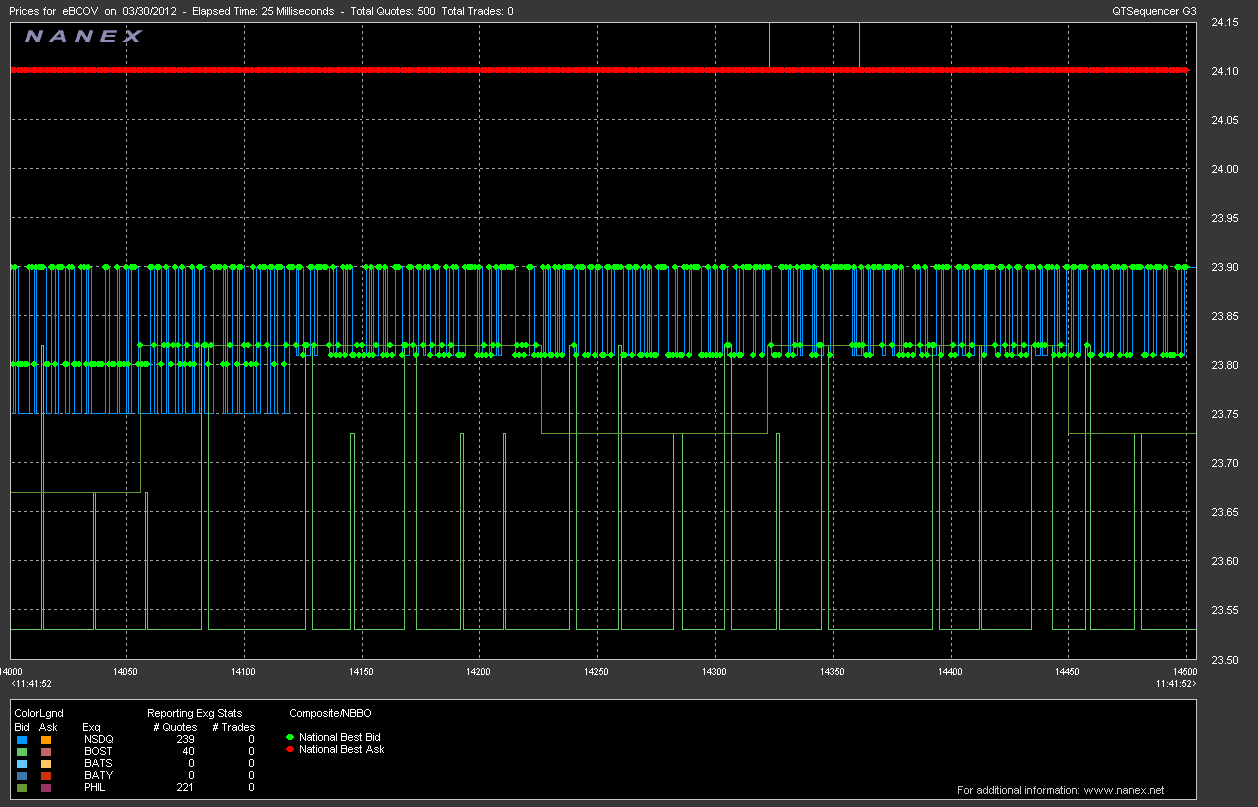
Task: Click the '# Trades' column header
Action: point(233,727)
